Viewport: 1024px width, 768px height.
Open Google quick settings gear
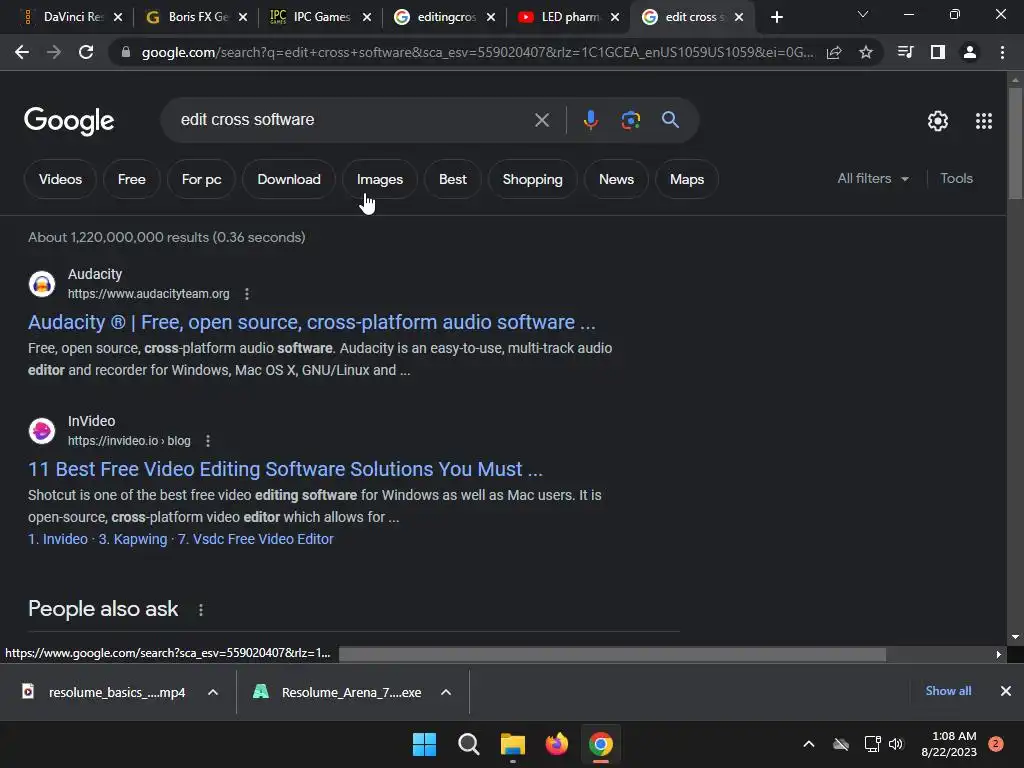click(938, 121)
